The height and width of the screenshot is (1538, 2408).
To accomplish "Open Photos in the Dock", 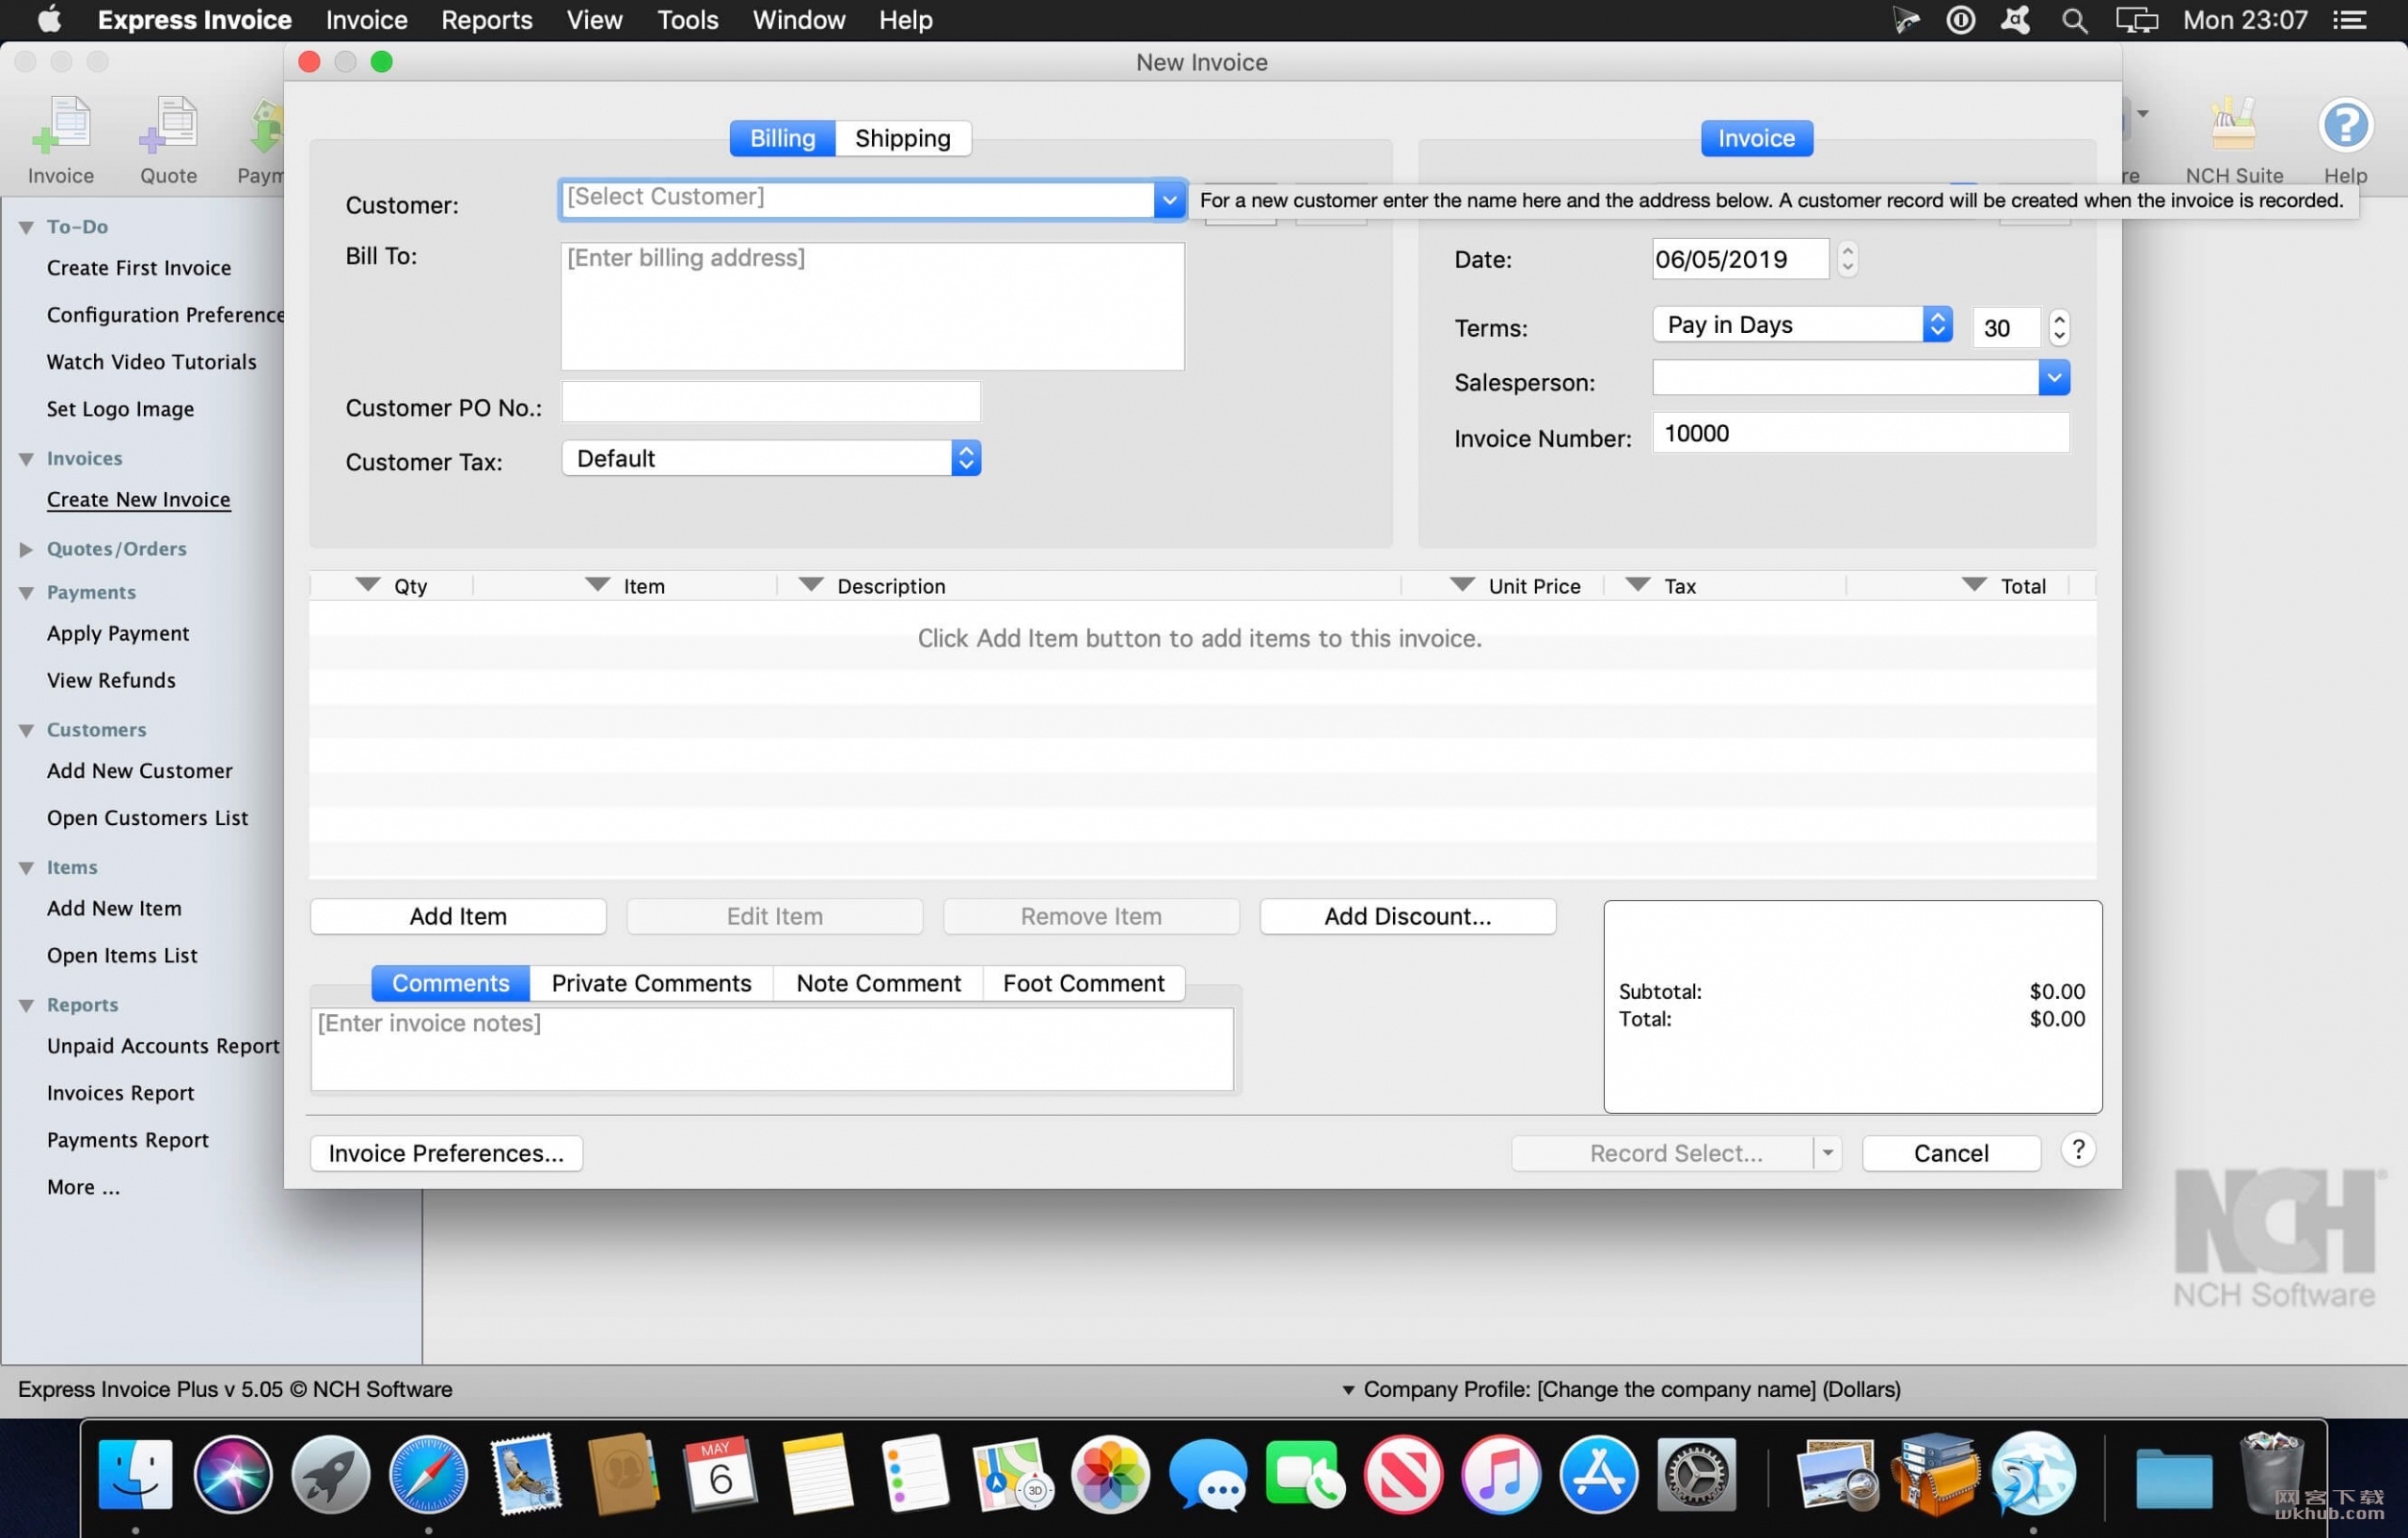I will [x=1110, y=1474].
